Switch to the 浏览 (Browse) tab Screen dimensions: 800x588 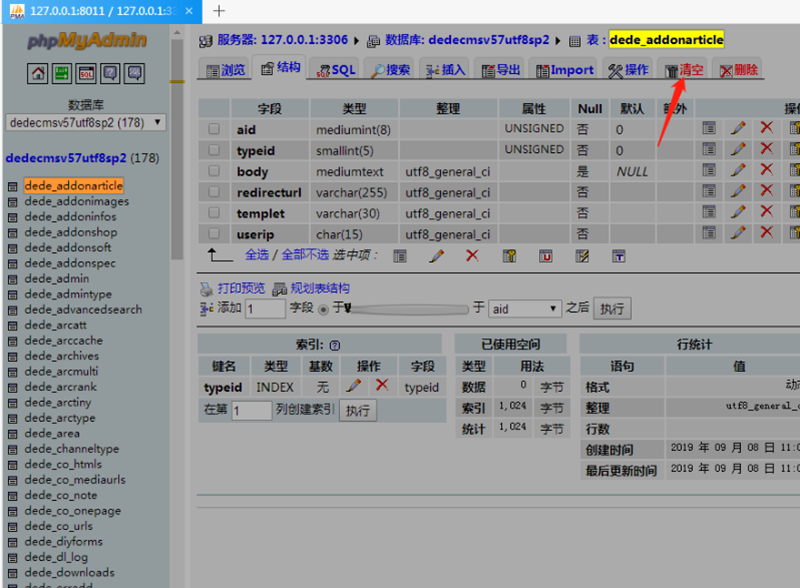223,70
